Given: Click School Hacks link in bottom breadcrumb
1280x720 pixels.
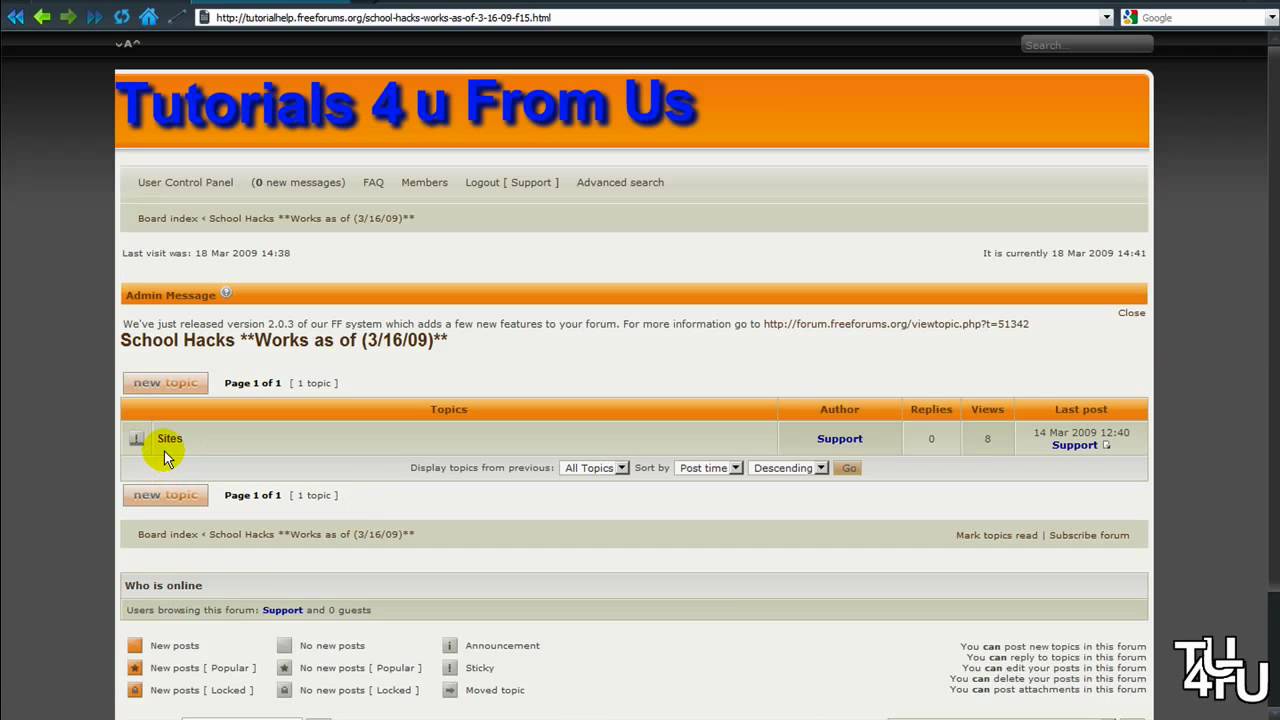Looking at the screenshot, I should point(311,534).
